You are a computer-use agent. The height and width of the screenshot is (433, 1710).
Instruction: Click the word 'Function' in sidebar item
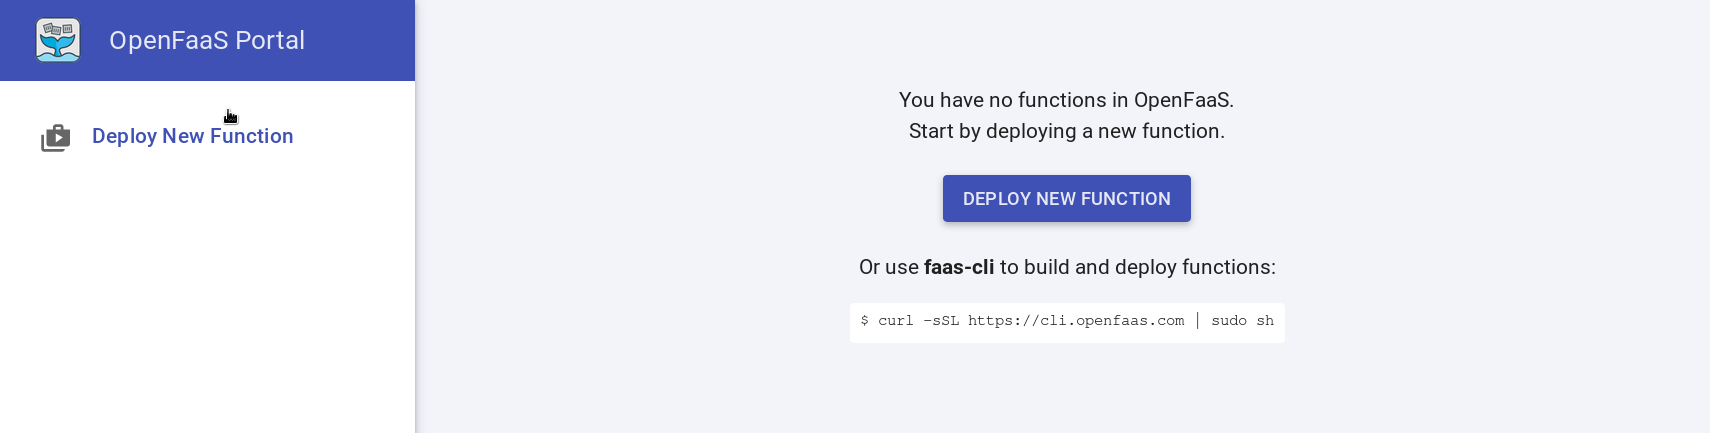tap(251, 136)
